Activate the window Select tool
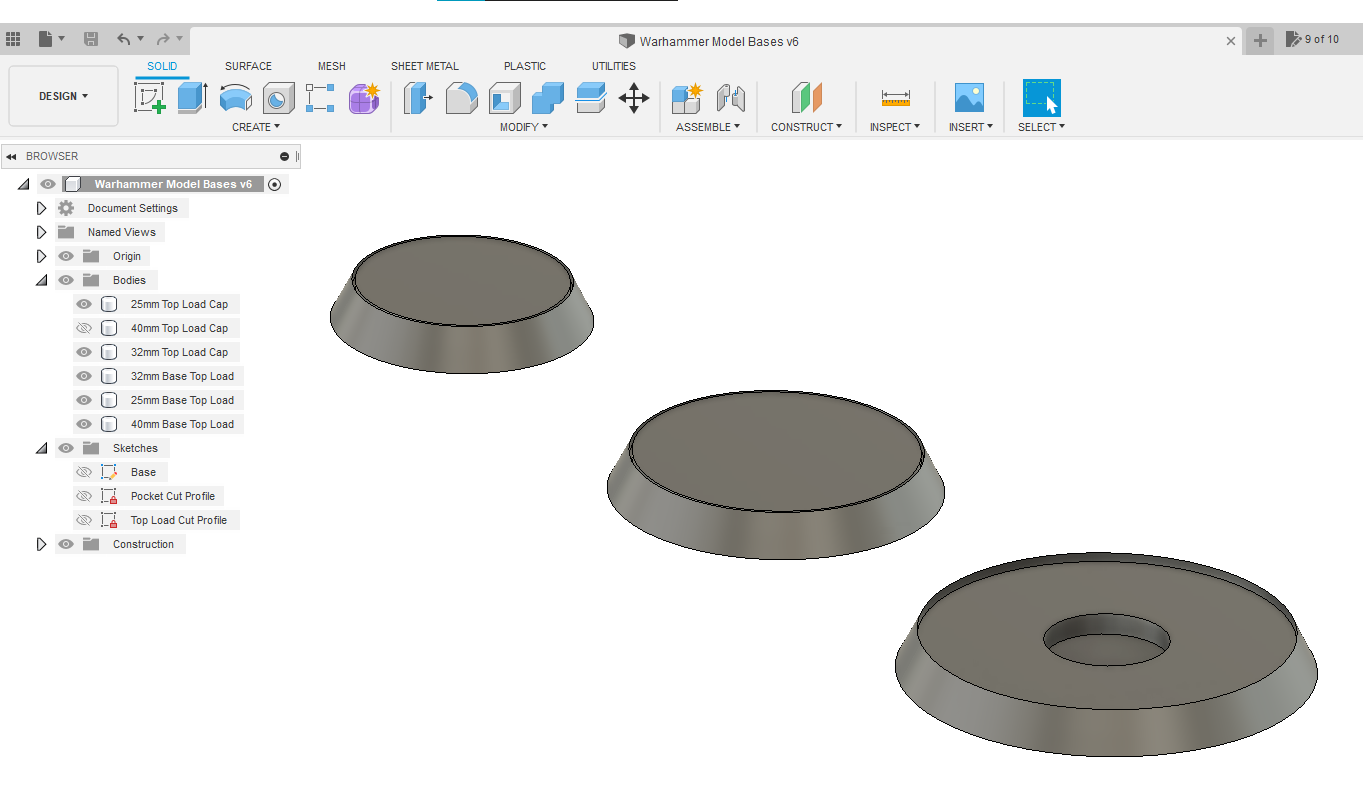 click(1041, 98)
